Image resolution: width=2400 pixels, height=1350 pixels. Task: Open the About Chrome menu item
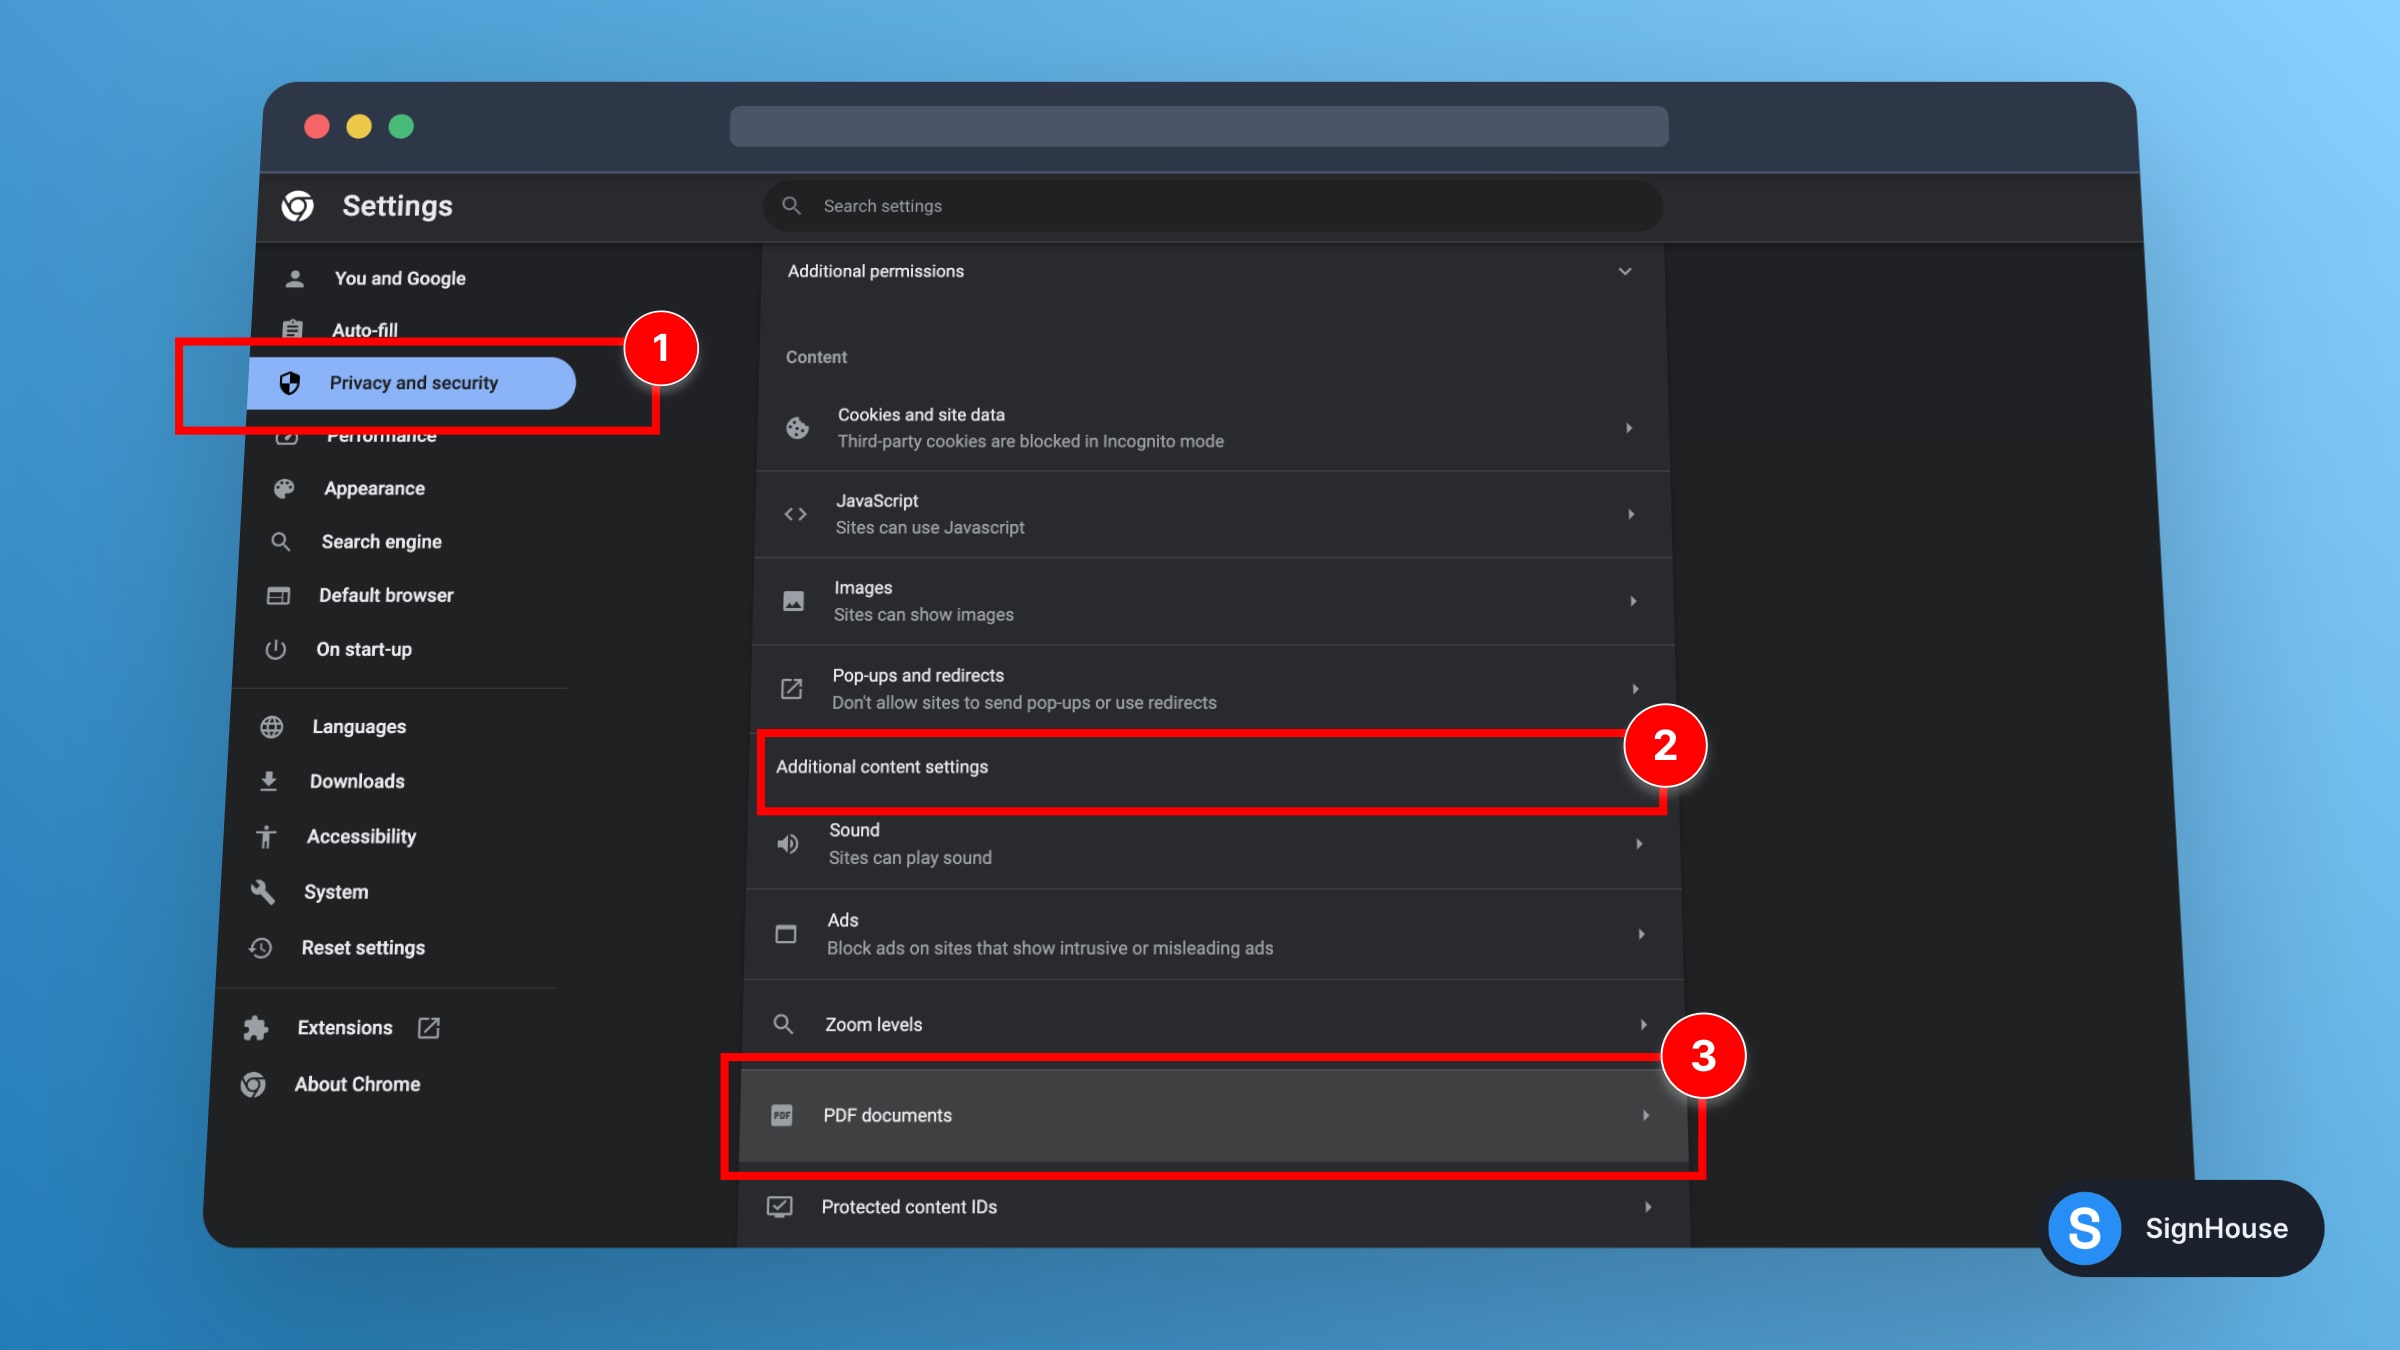359,1083
